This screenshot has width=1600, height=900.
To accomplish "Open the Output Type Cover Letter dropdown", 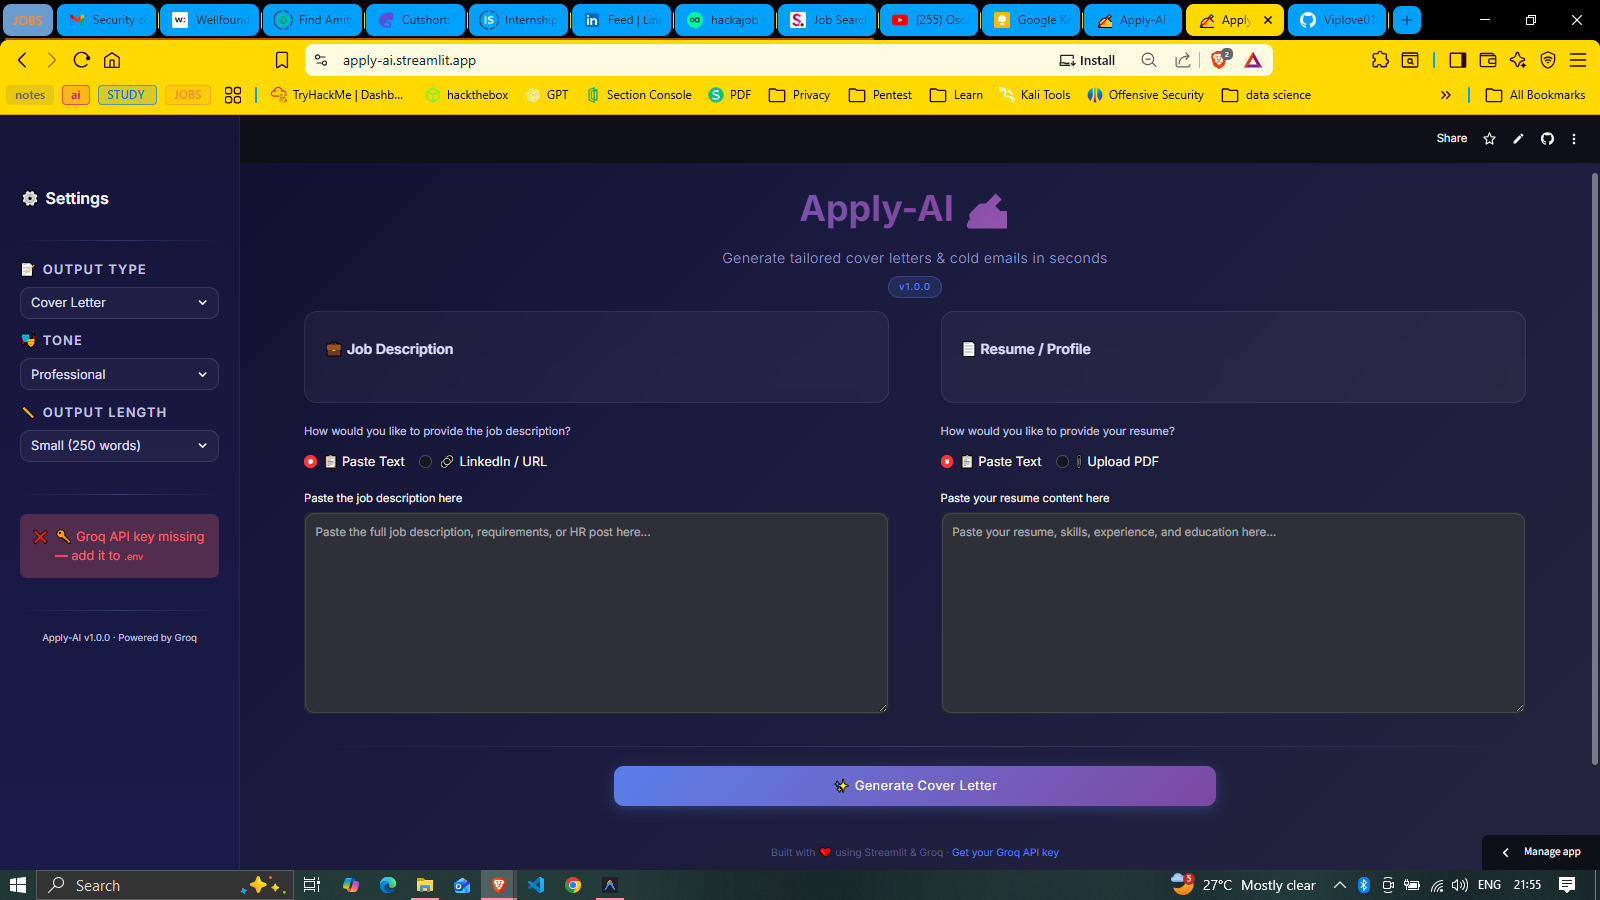I will 119,303.
